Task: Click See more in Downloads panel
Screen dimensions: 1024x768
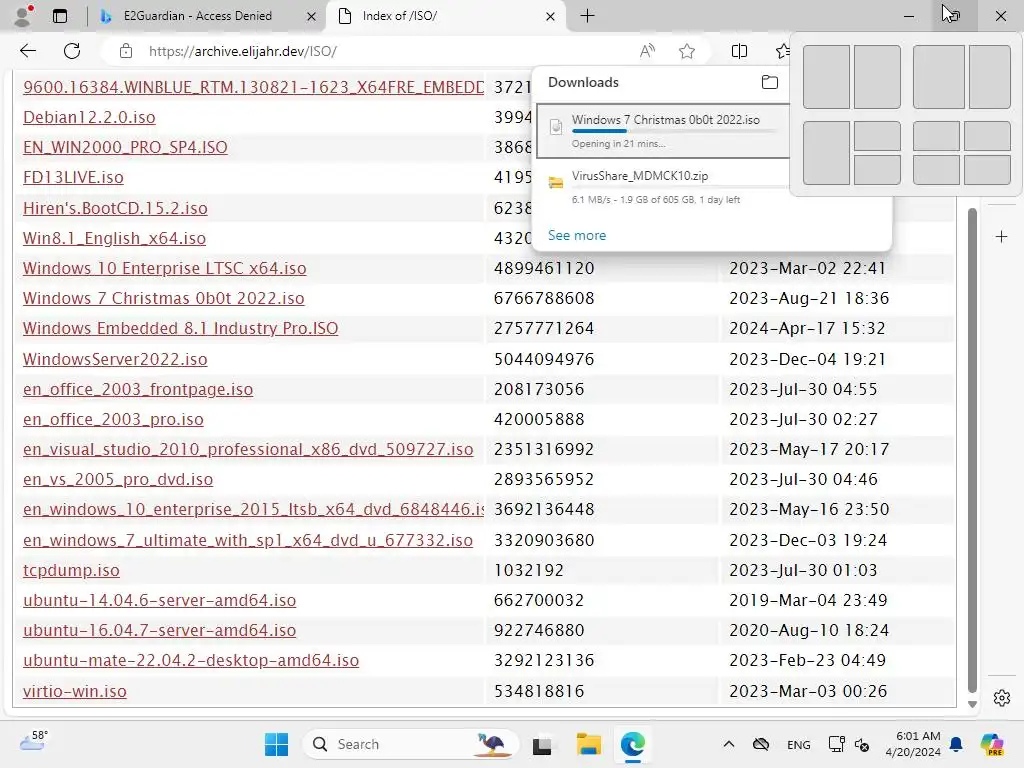Action: (577, 235)
